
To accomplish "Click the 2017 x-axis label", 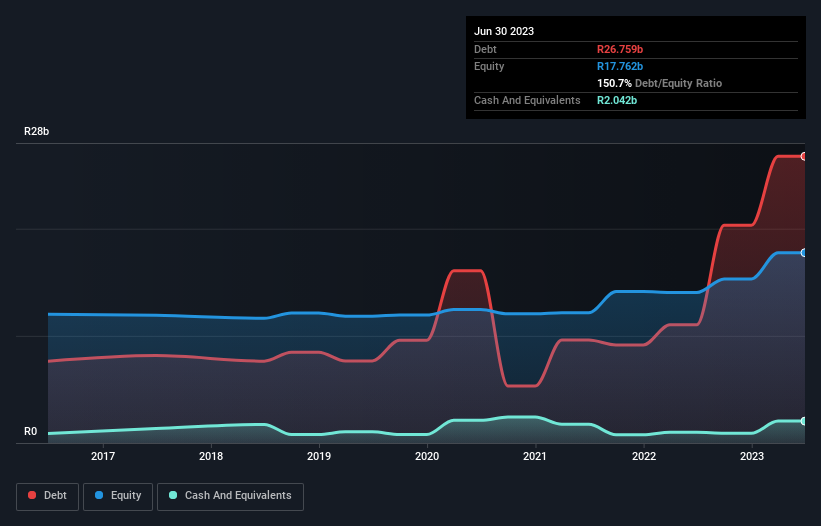I will 103,456.
